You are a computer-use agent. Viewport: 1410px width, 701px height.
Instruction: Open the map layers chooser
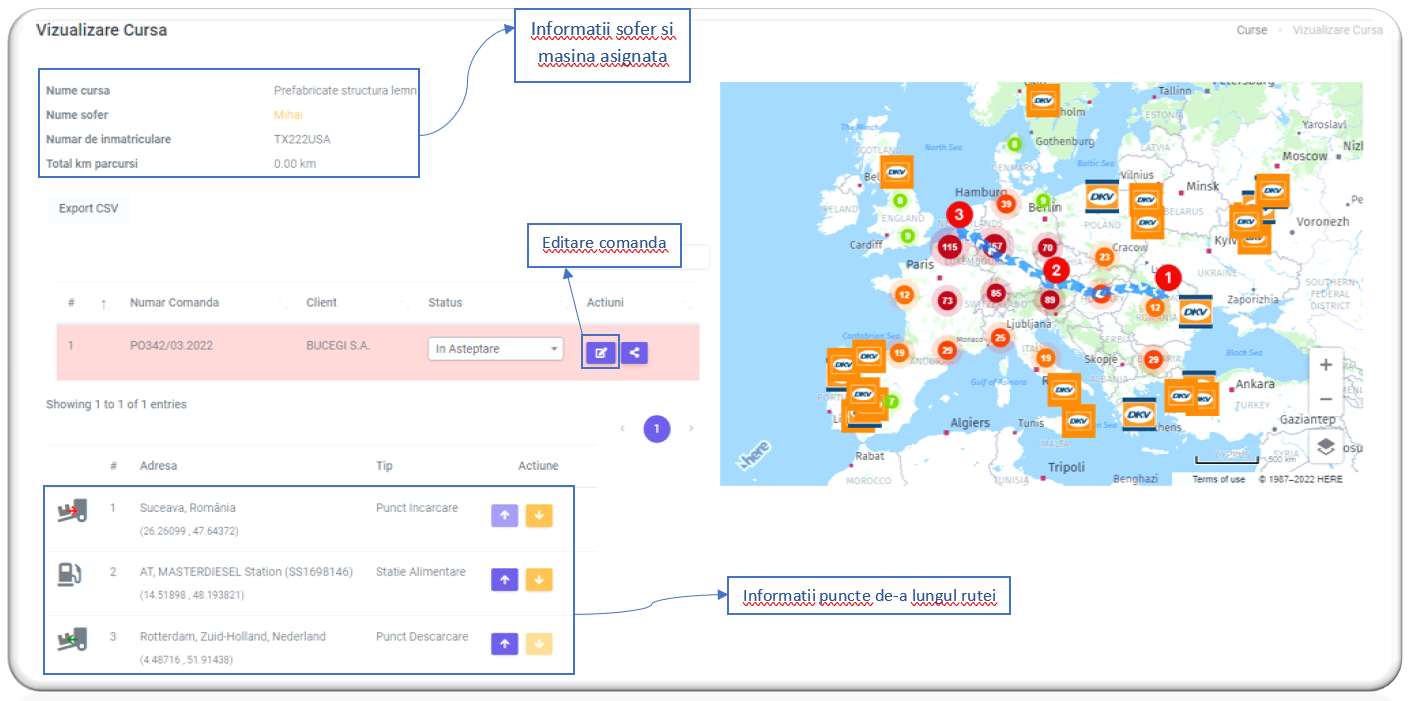pyautogui.click(x=1325, y=447)
